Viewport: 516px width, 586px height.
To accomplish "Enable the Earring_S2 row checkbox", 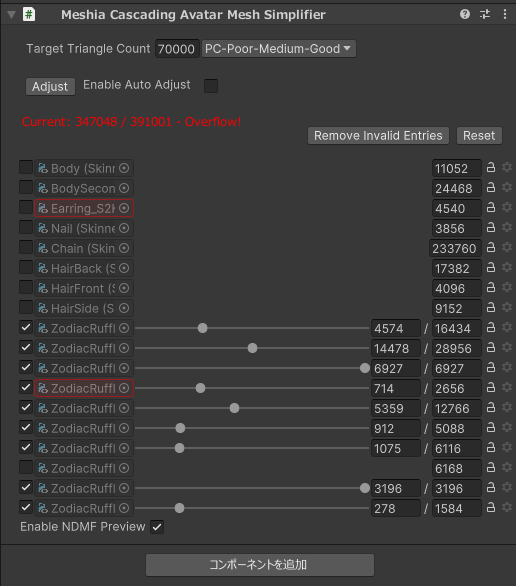I will click(26, 207).
